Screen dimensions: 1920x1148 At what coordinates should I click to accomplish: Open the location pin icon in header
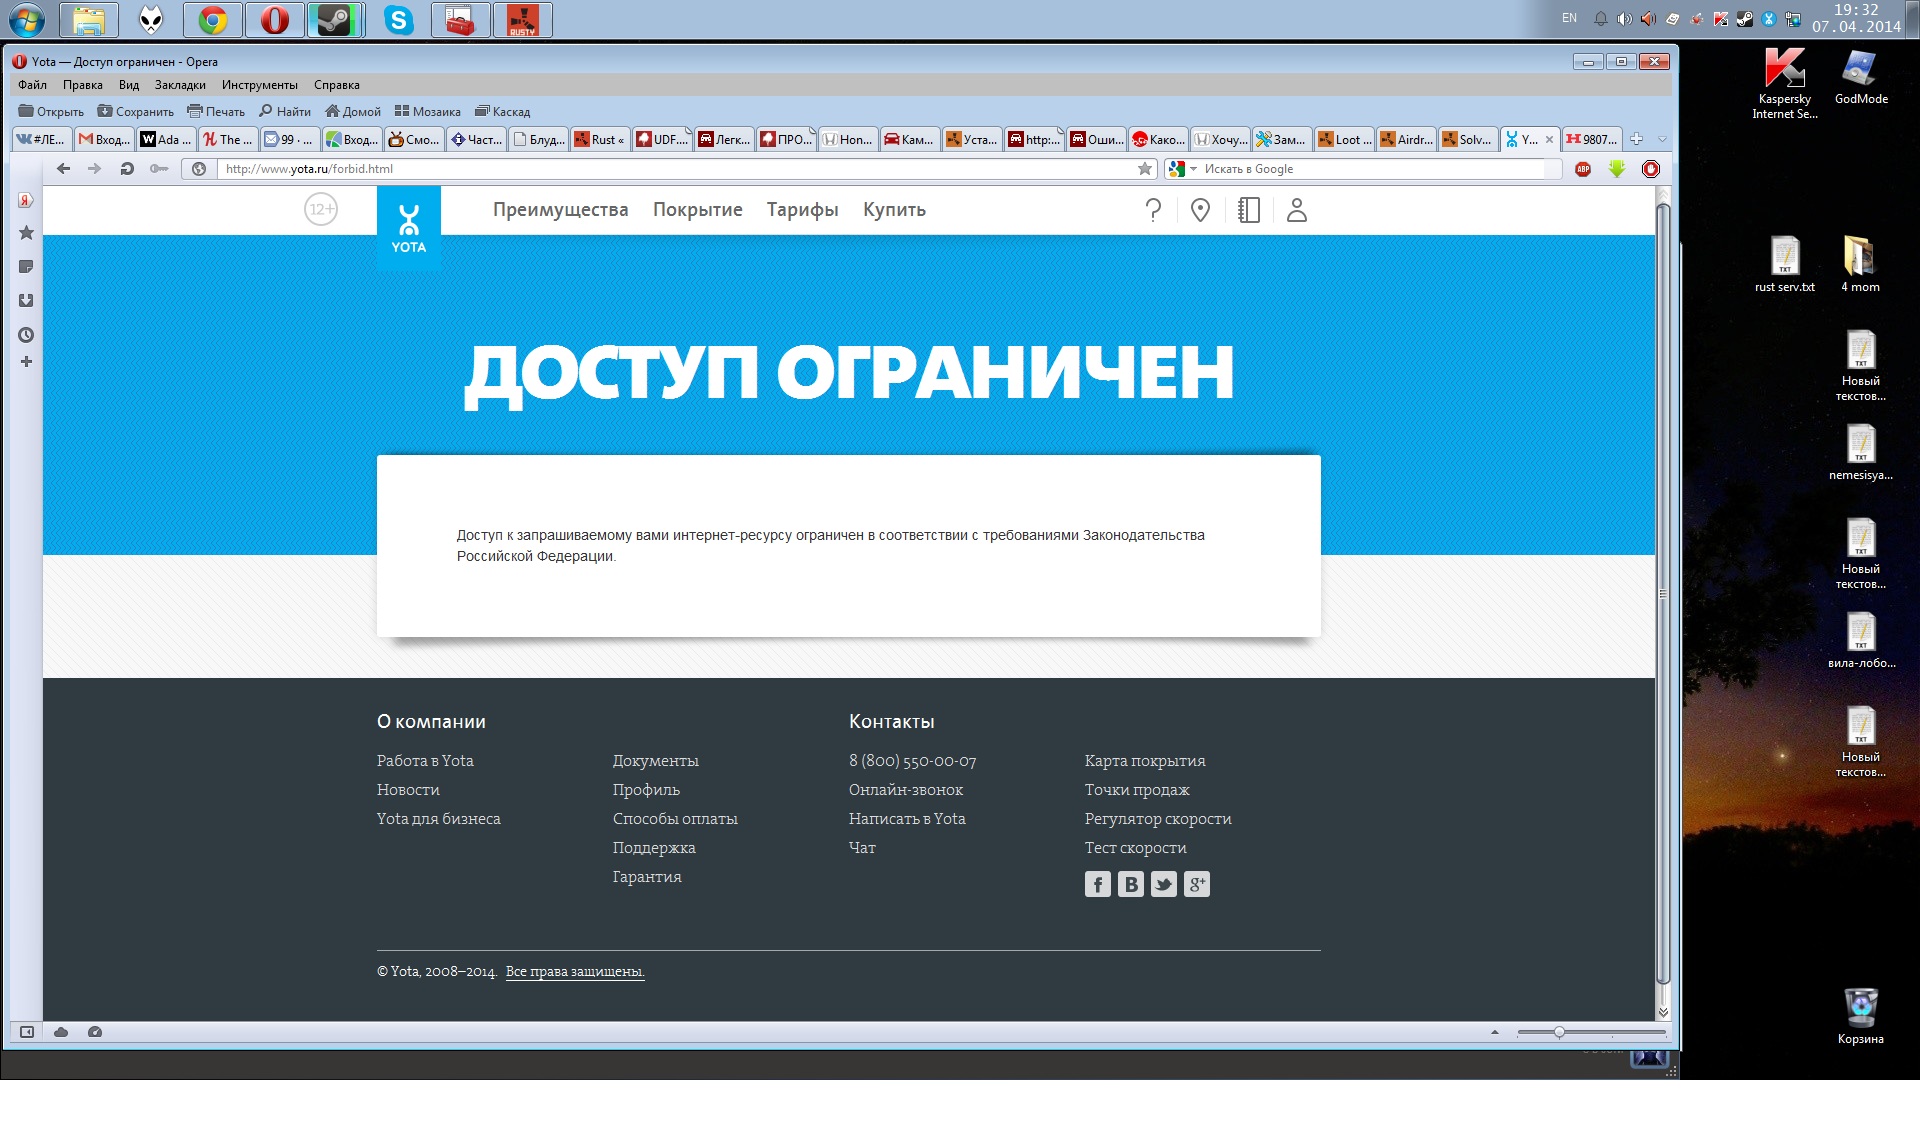1200,210
